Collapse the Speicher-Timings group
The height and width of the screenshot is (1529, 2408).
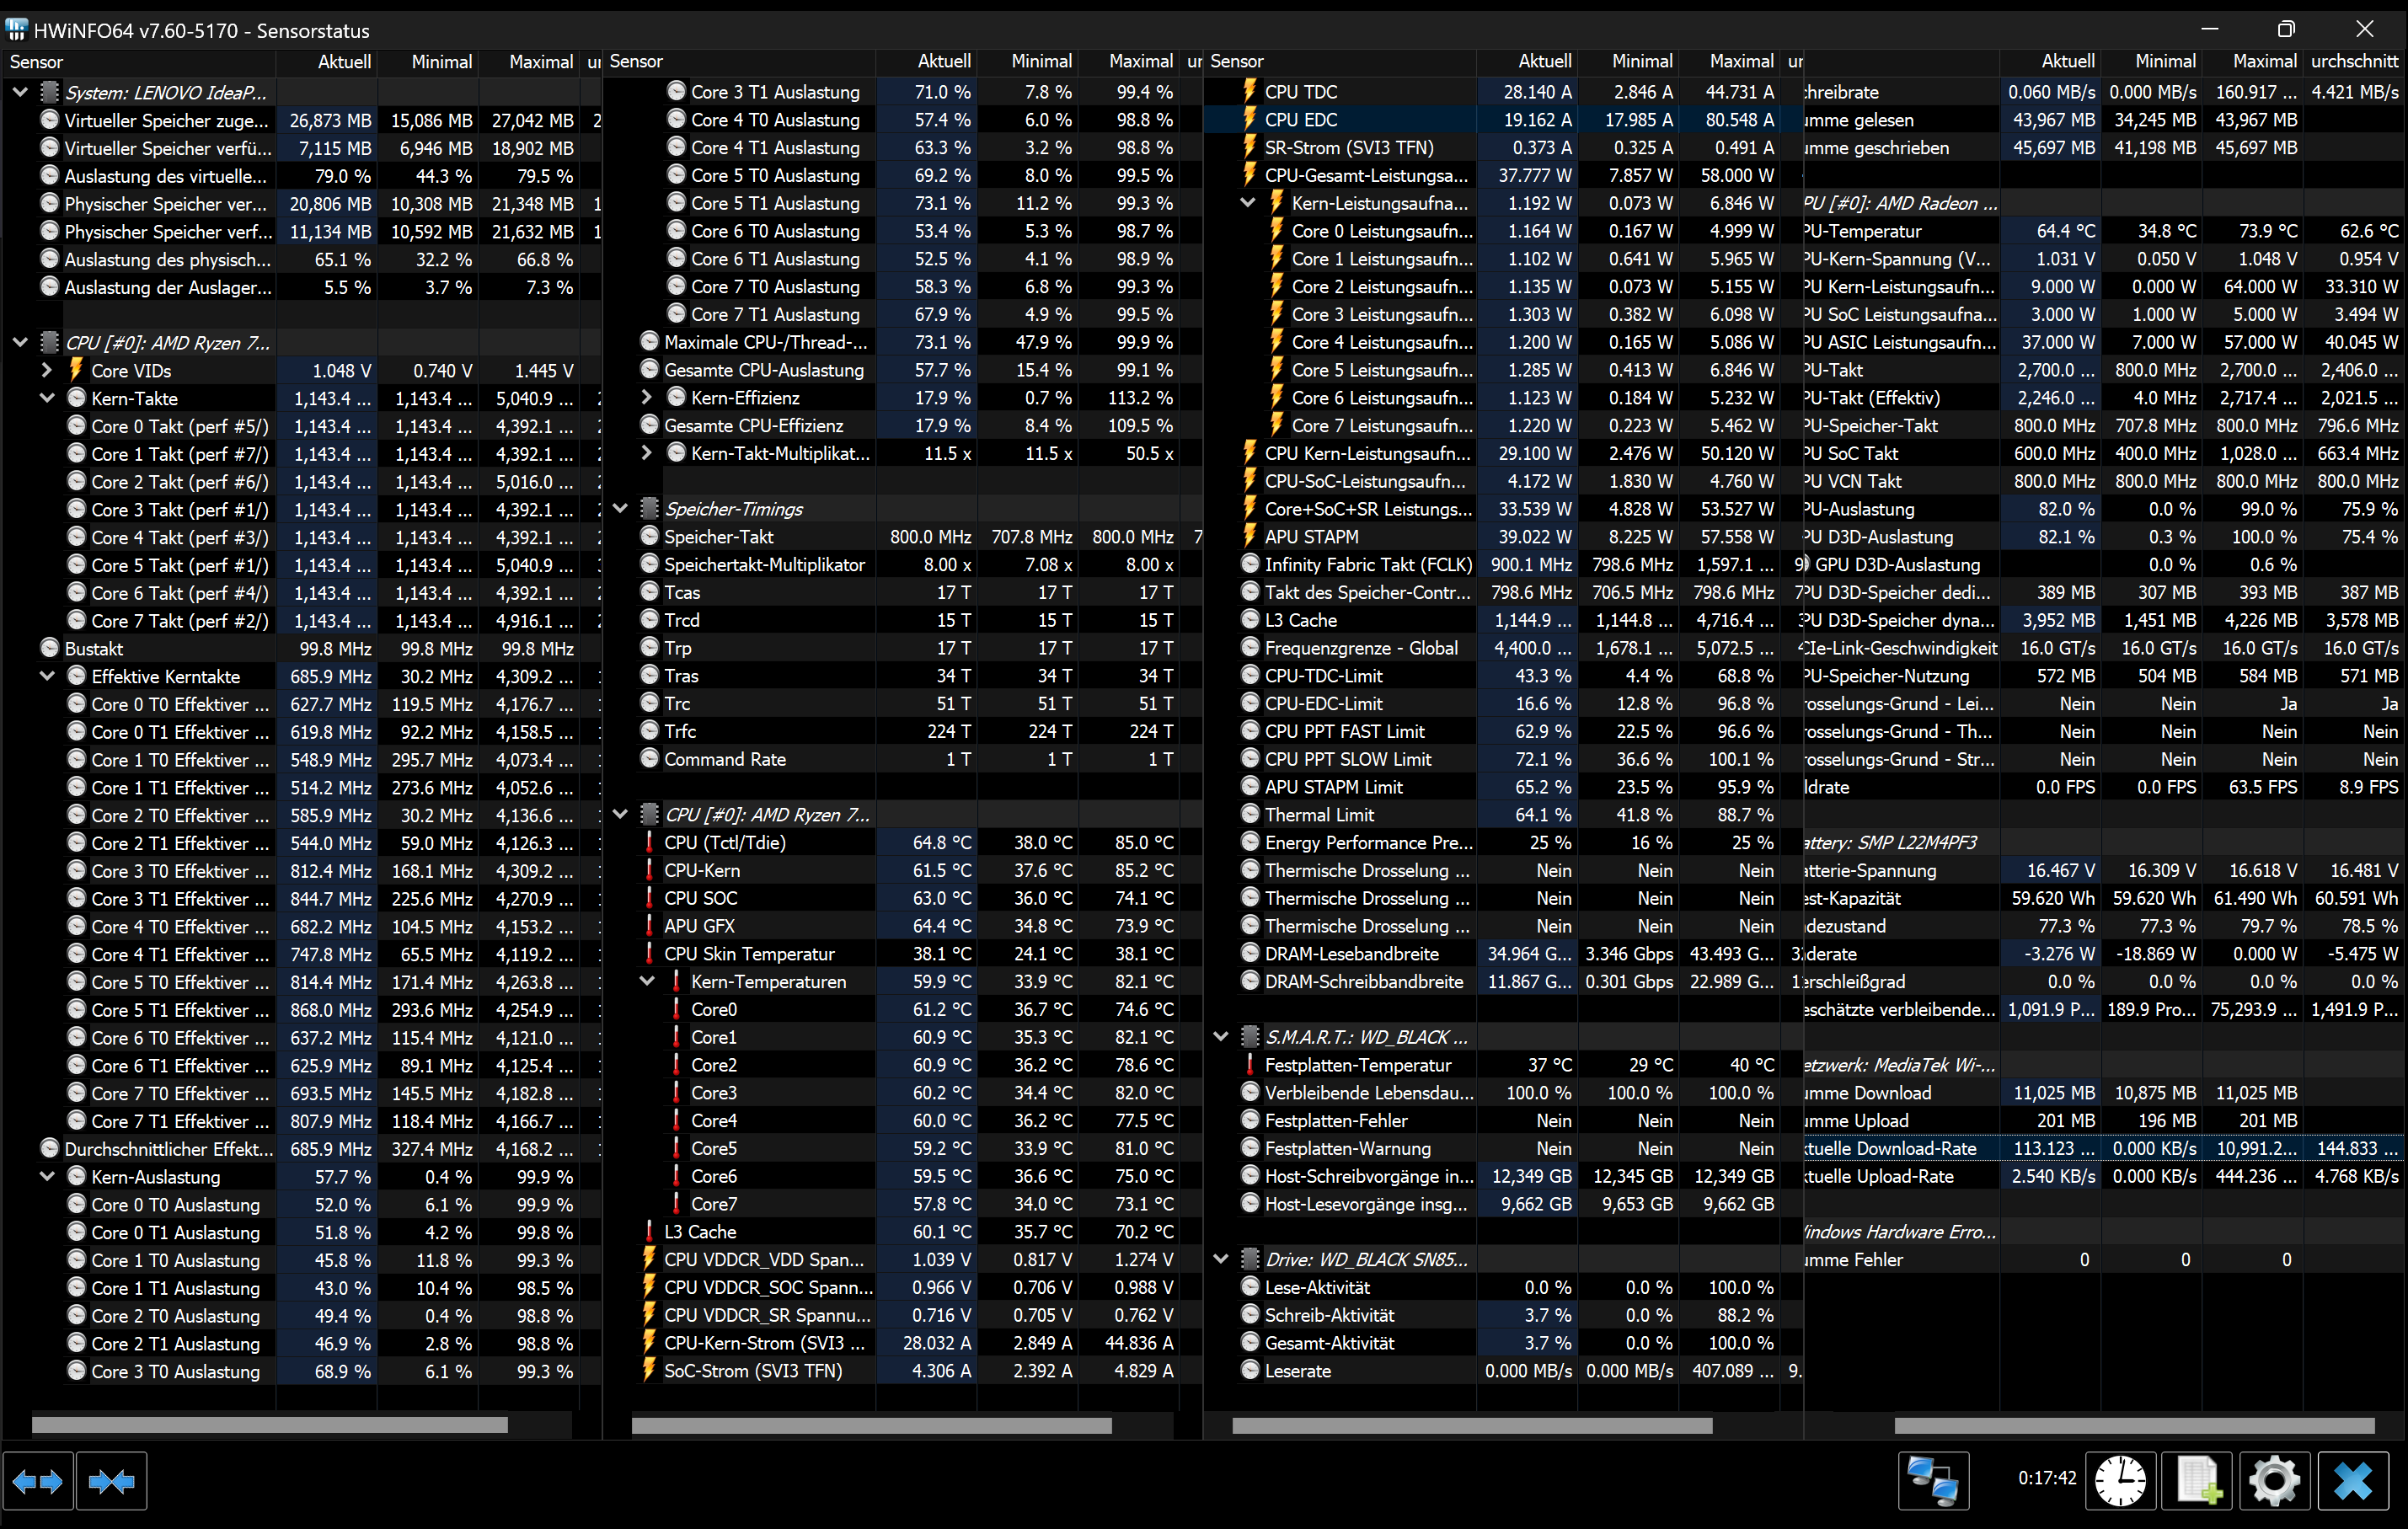[x=620, y=509]
